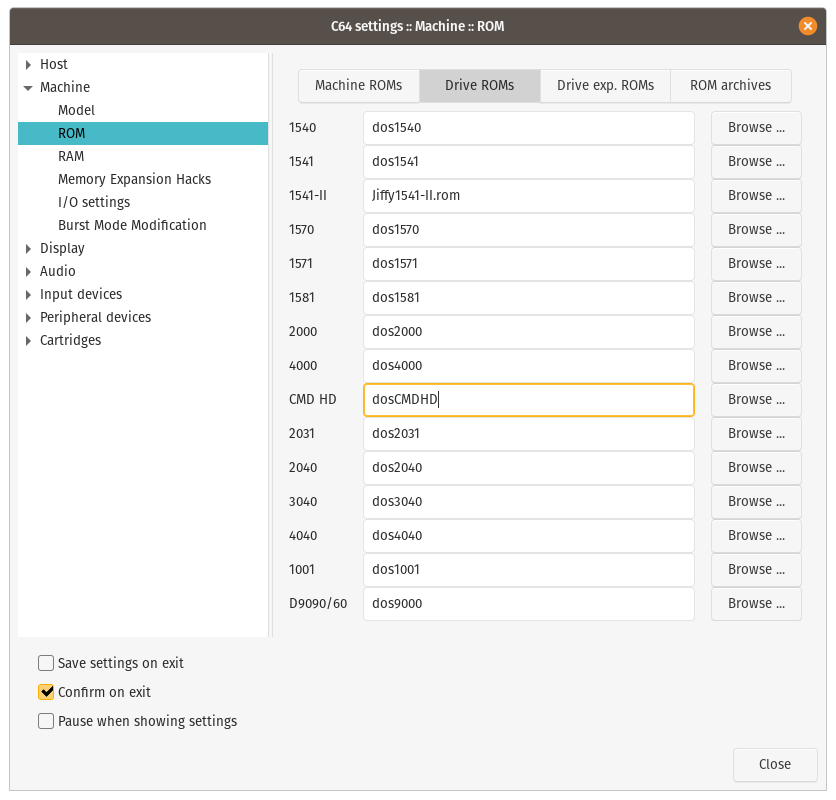Close the C64 settings dialog via orange X
This screenshot has height=800, width=836.
(807, 26)
